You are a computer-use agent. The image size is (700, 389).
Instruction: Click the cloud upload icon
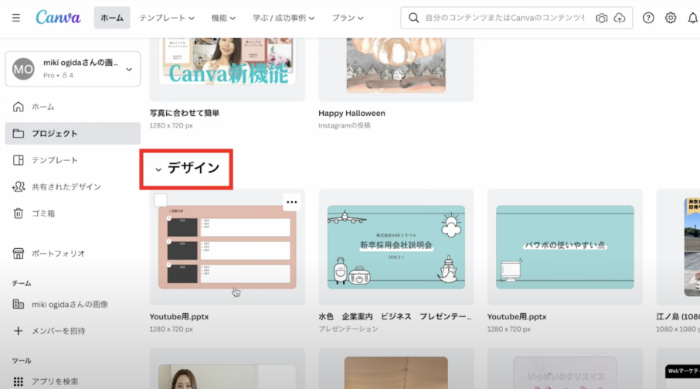(x=619, y=18)
